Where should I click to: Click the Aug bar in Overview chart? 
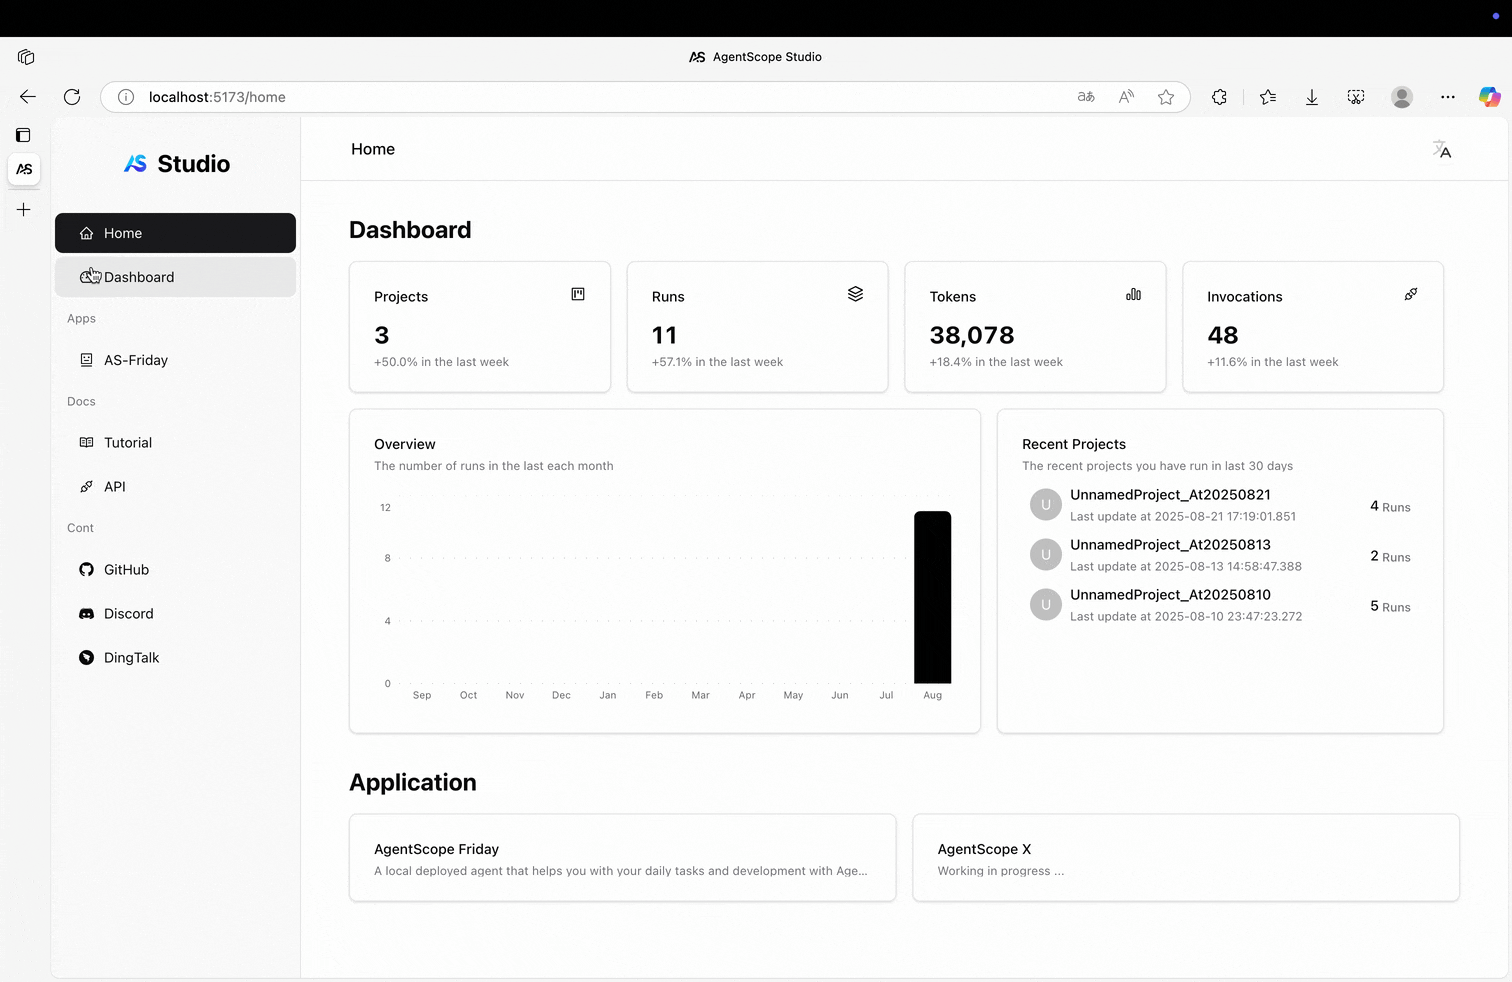click(x=933, y=597)
